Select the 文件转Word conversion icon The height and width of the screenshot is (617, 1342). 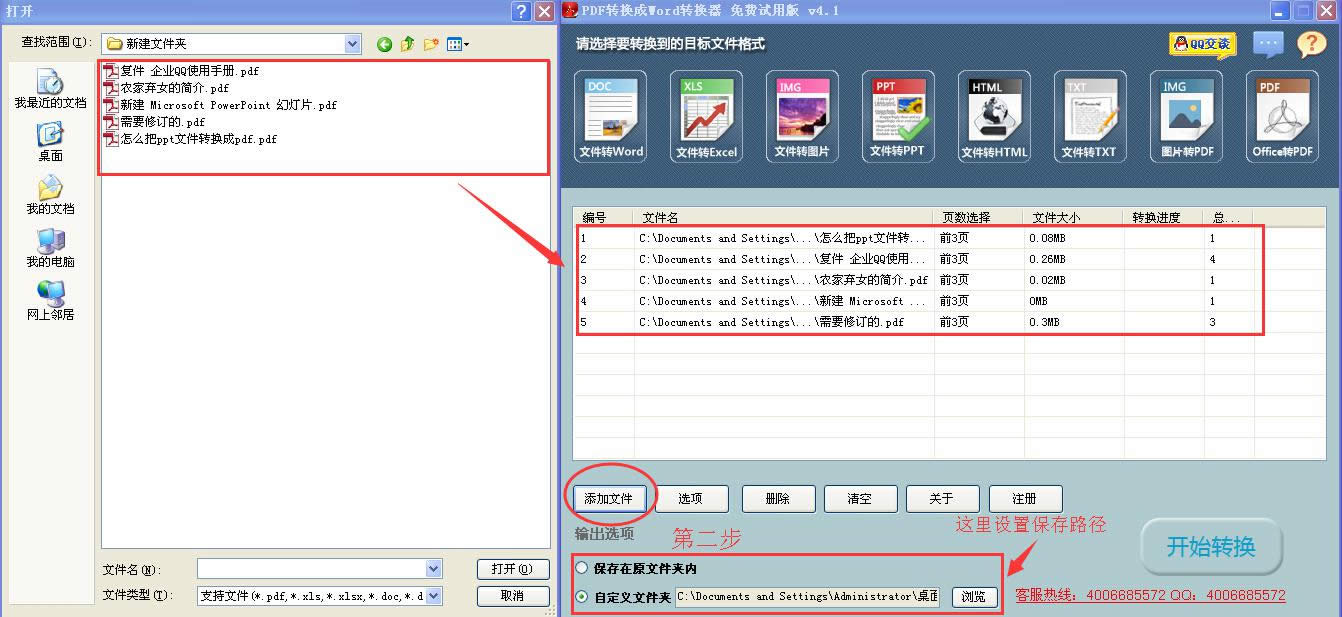(610, 115)
